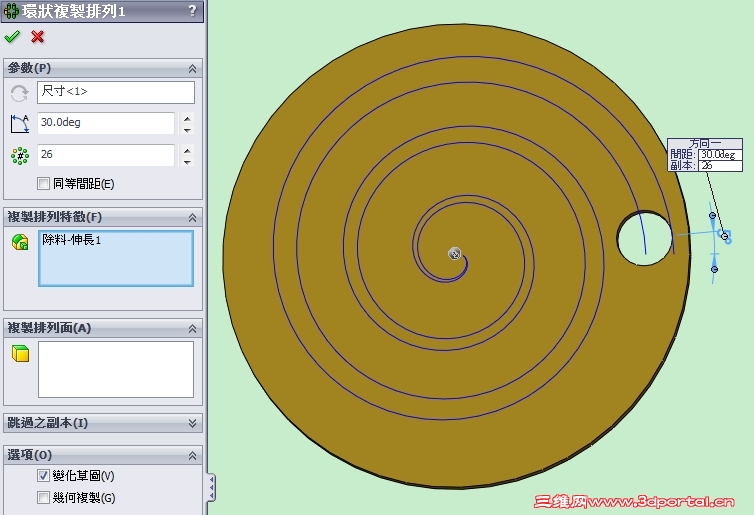The width and height of the screenshot is (754, 515).
Task: Click 副本 26 value in callout
Action: (x=720, y=165)
